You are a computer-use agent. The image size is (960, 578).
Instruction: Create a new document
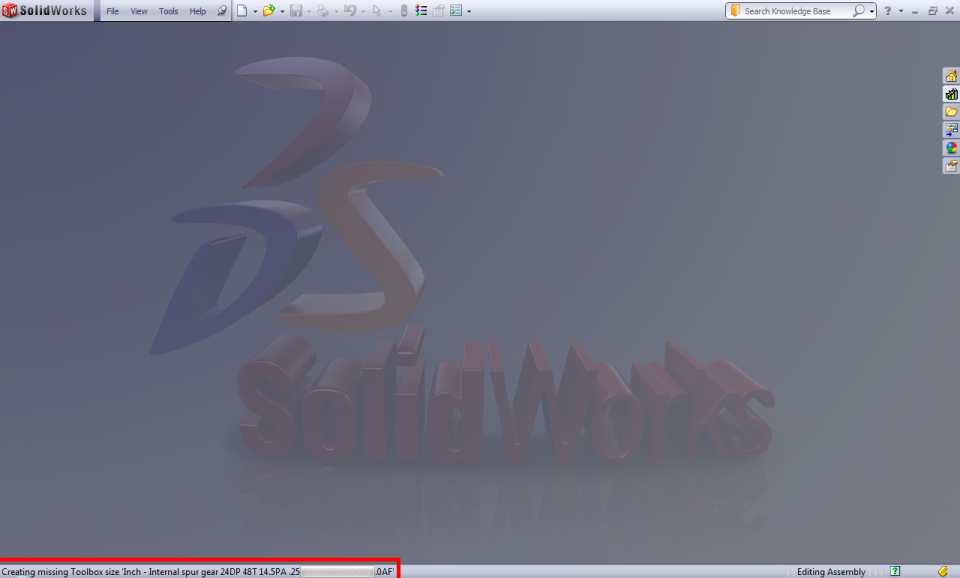coord(242,10)
